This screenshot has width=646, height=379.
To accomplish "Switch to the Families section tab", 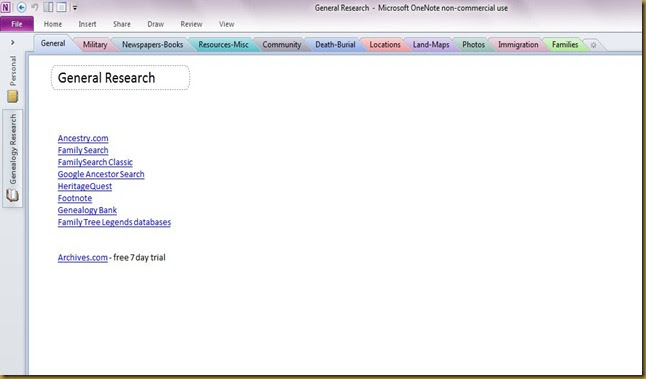I will click(x=565, y=44).
